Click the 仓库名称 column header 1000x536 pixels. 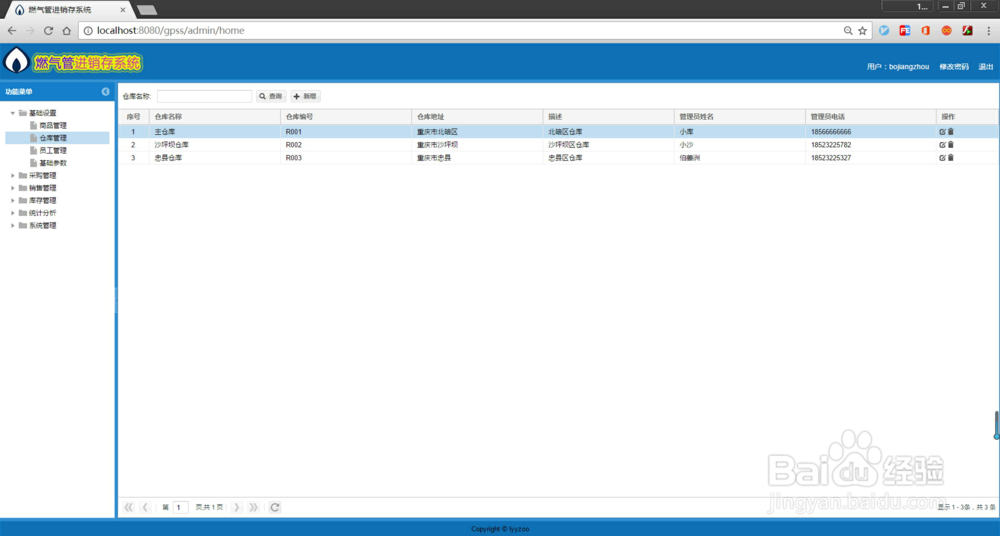coord(215,117)
